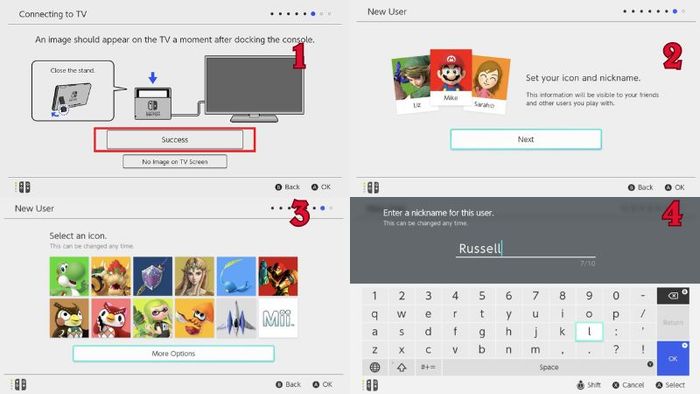This screenshot has height=394, width=700.
Task: Choose the blue Pikmin bird icon
Action: 236,276
